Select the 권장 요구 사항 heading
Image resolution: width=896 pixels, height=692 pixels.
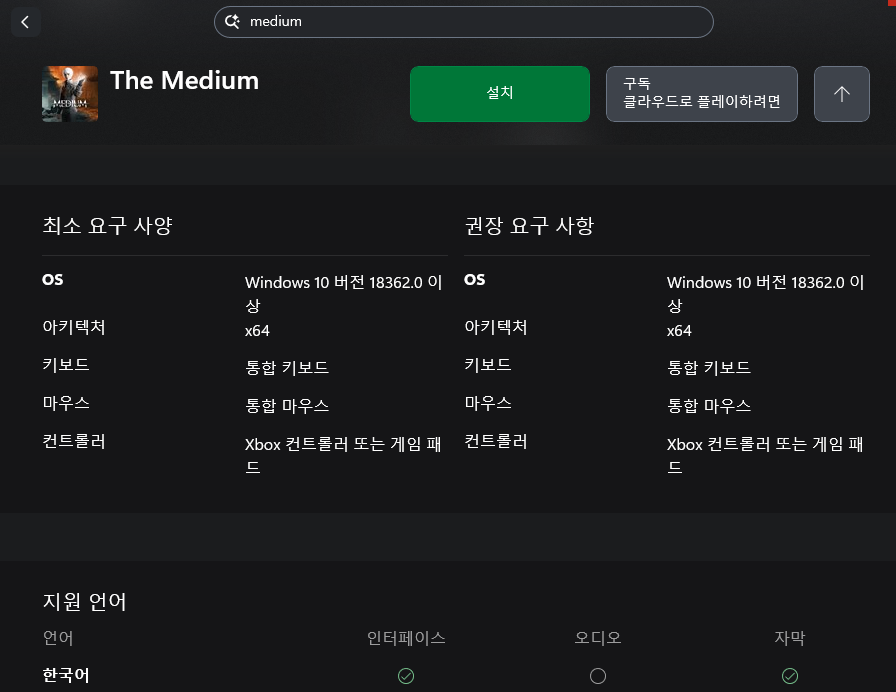[x=529, y=226]
